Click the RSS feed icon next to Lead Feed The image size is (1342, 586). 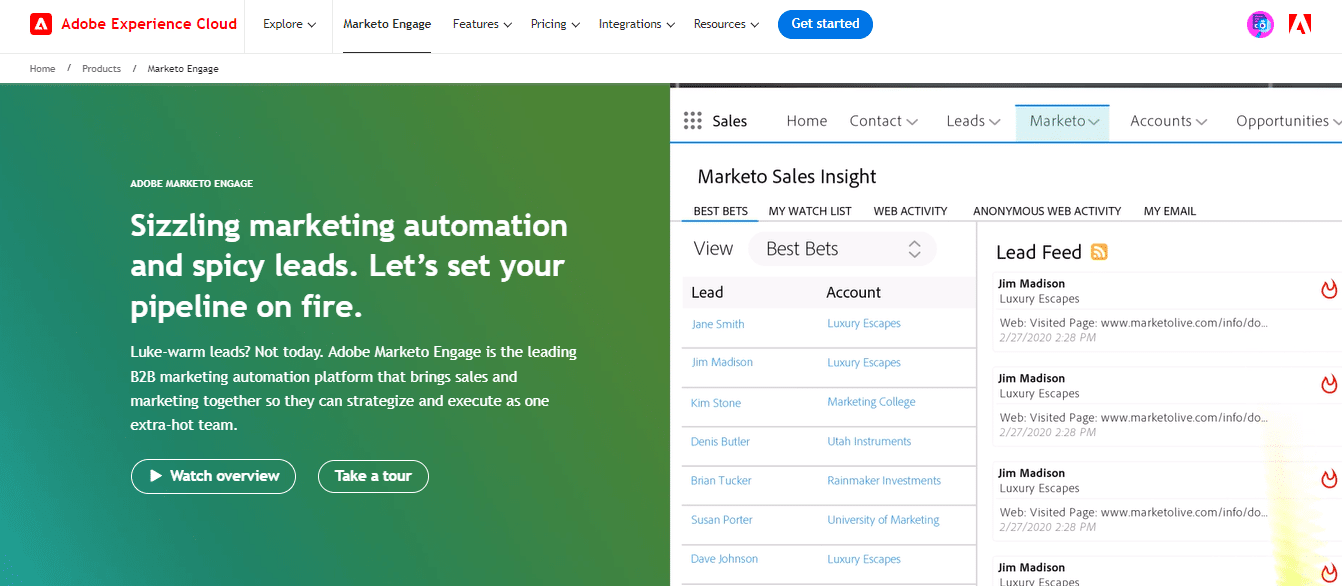(1099, 252)
